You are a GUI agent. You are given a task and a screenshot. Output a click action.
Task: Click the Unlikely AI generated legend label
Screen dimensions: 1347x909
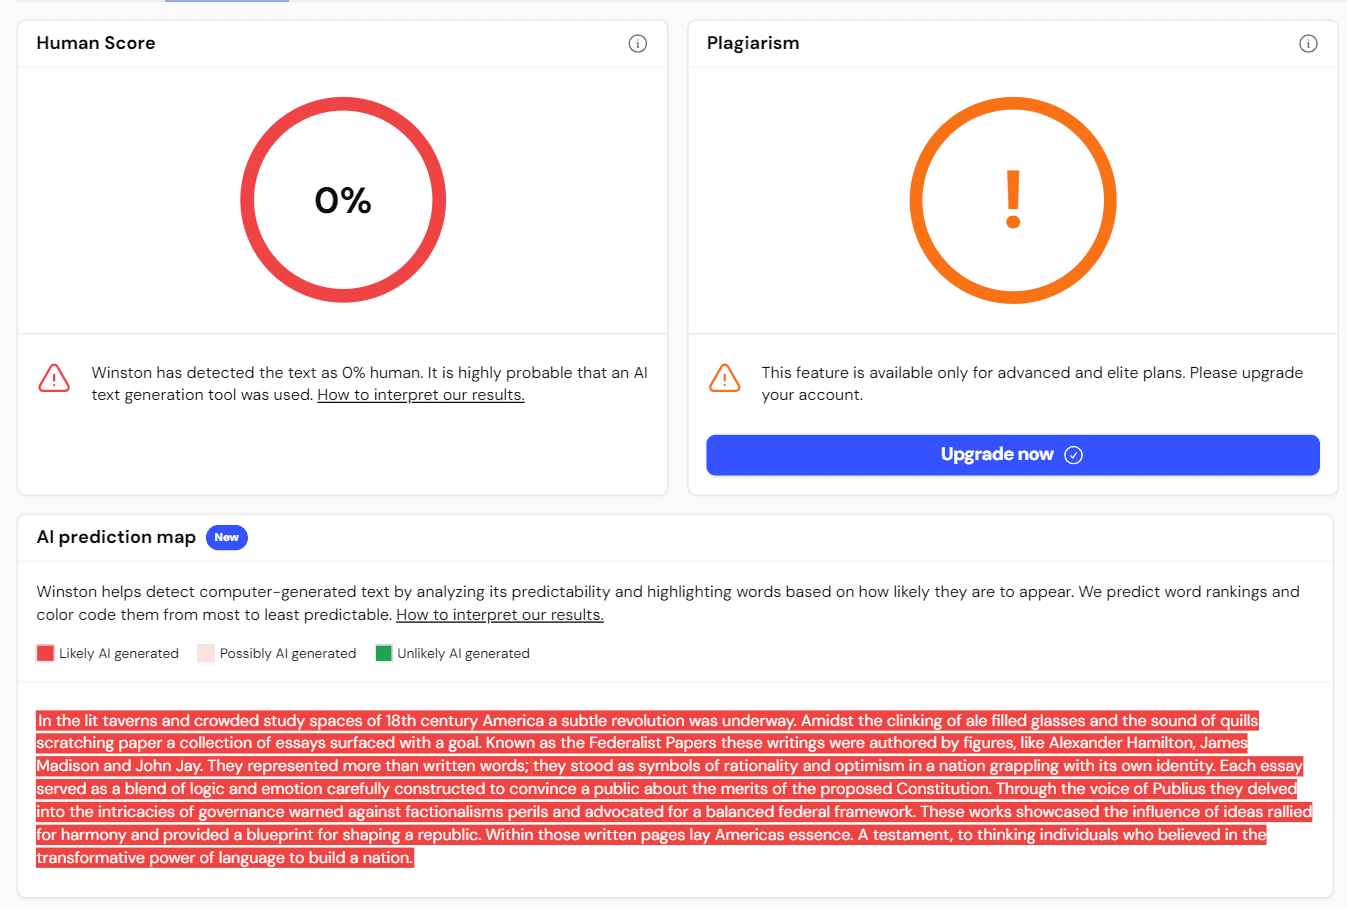pos(463,654)
